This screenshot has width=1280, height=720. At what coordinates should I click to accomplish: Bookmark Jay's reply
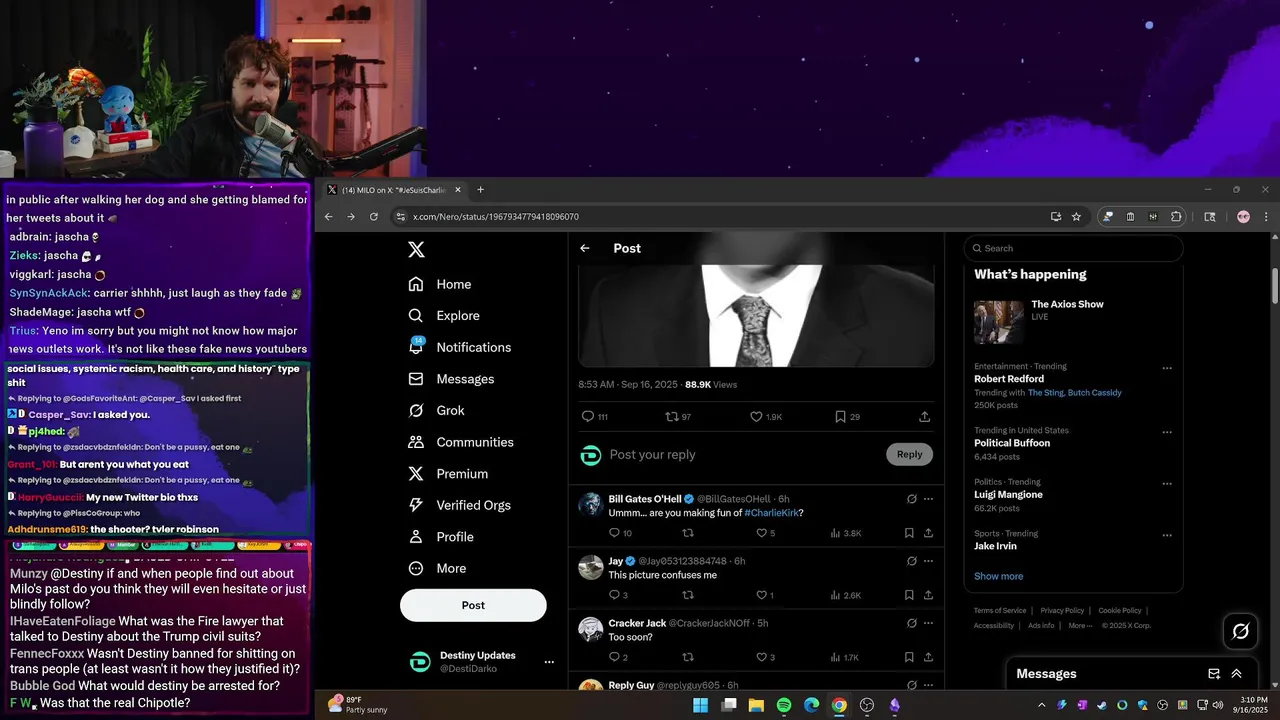(x=909, y=595)
